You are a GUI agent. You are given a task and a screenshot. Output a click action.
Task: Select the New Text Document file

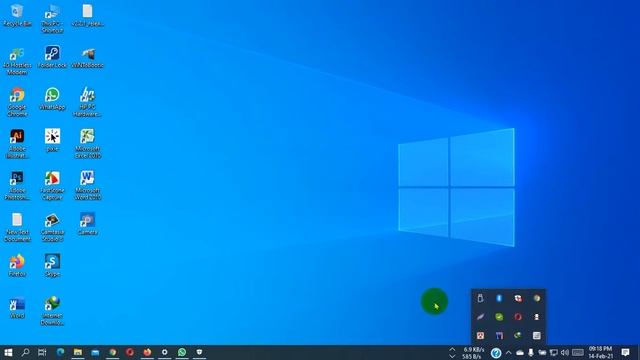(x=17, y=227)
